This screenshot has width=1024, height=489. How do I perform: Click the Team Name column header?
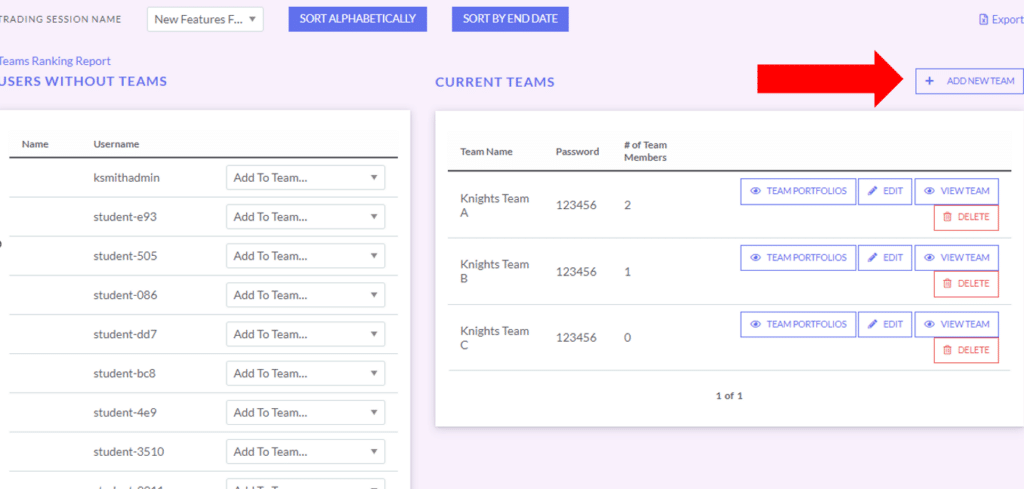tap(487, 151)
